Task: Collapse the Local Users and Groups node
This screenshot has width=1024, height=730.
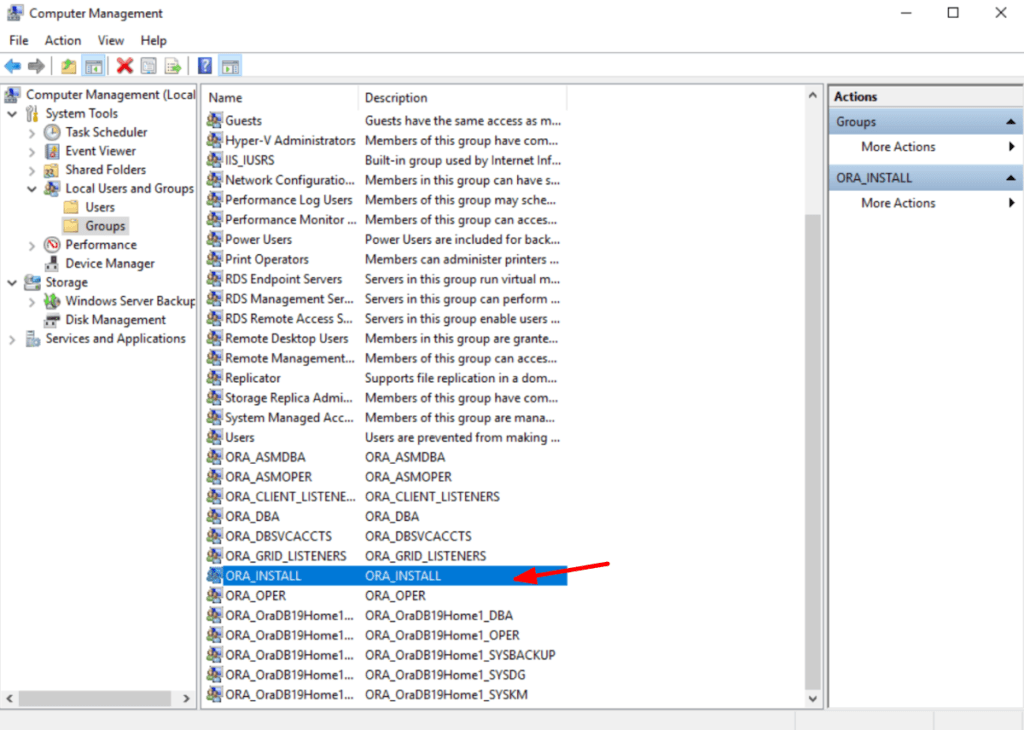Action: 31,189
